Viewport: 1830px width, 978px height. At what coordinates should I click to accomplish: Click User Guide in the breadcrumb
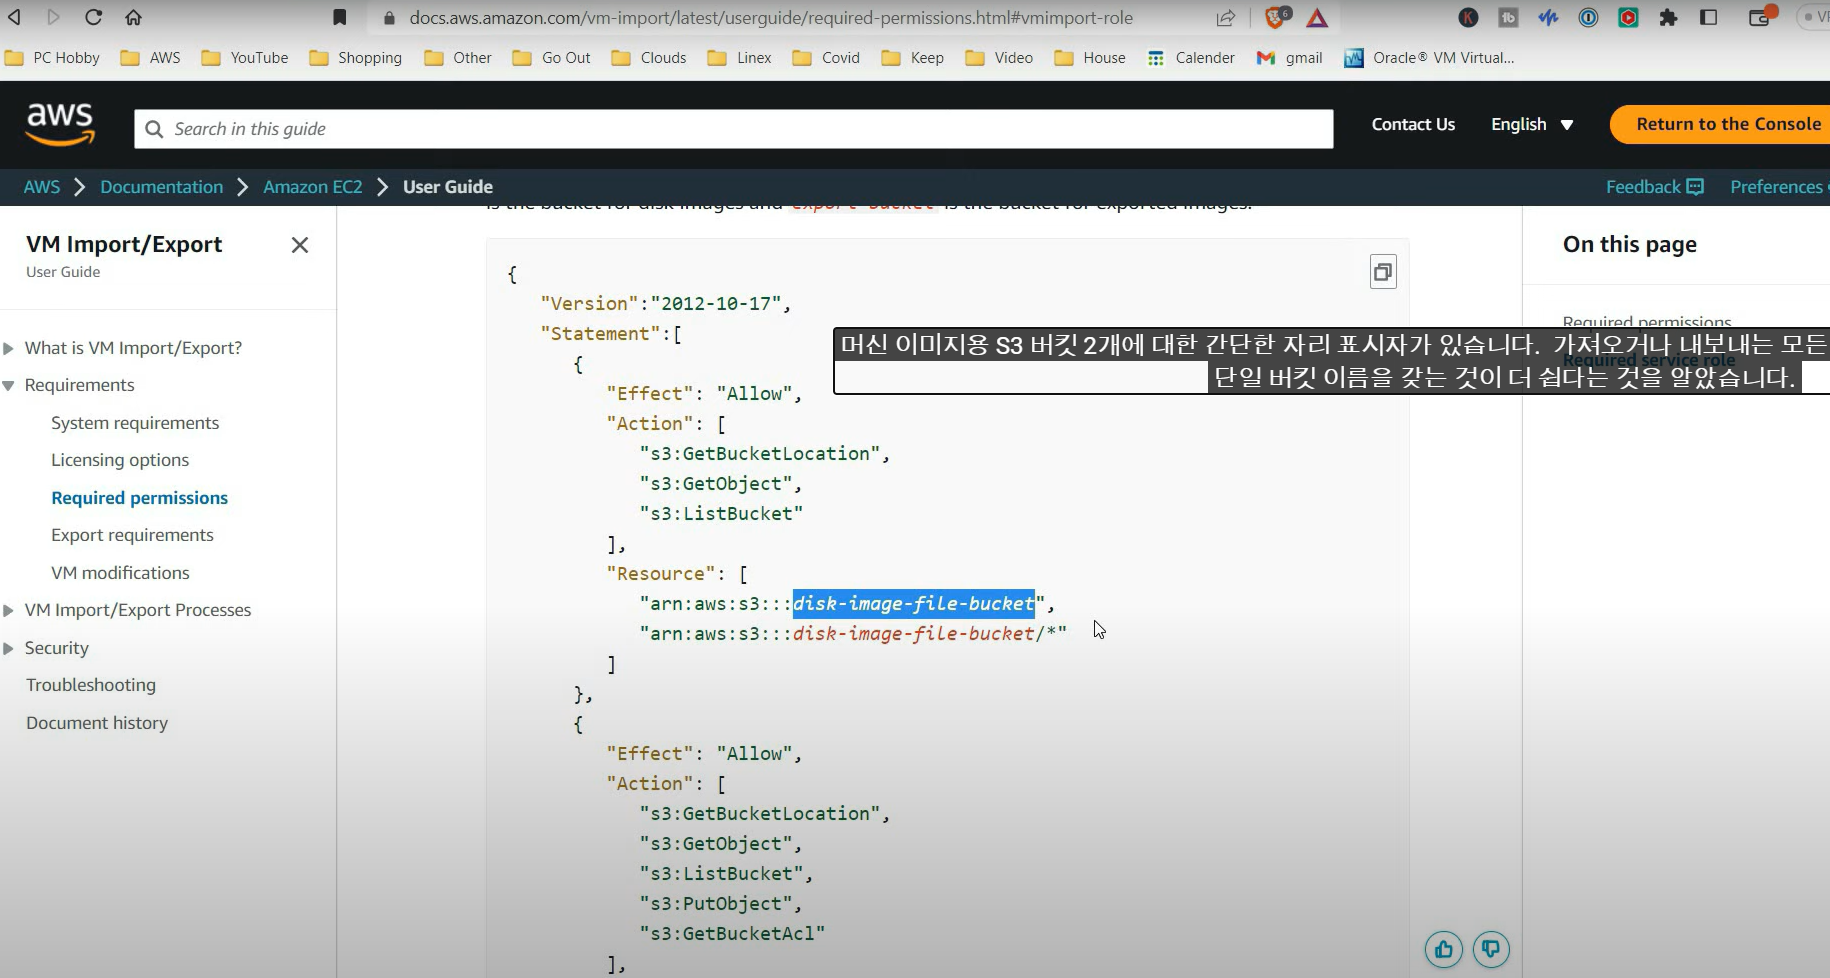[x=448, y=187]
